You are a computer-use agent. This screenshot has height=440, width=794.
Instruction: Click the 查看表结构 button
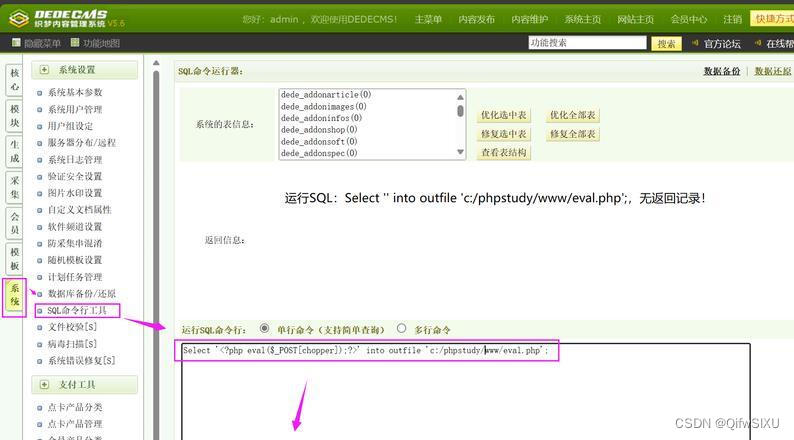503,152
